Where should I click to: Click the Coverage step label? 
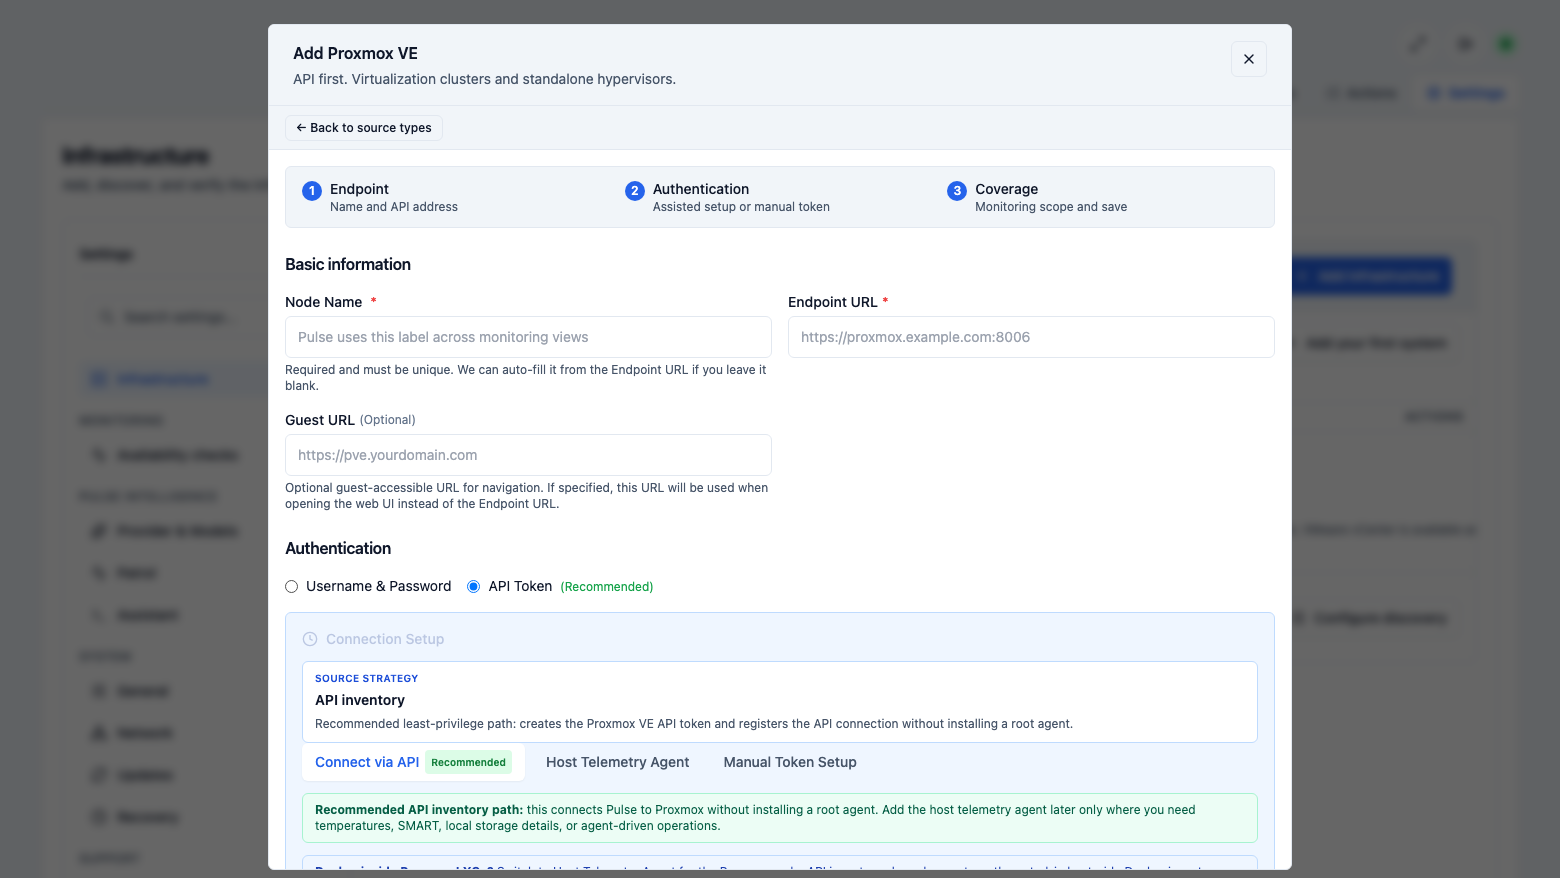[1006, 189]
